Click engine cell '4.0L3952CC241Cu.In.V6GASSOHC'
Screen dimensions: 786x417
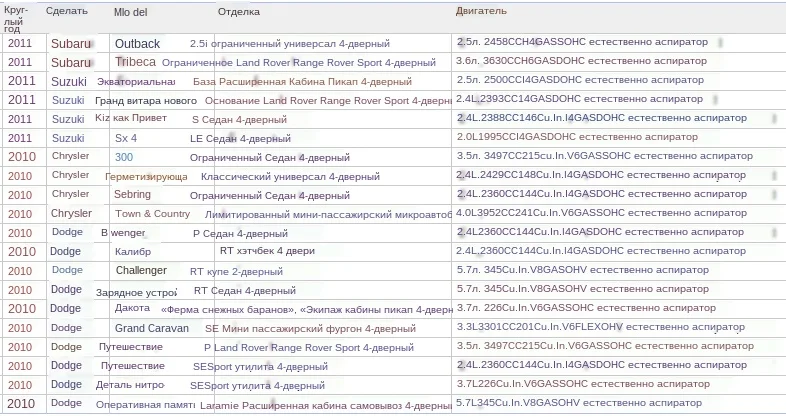602,213
